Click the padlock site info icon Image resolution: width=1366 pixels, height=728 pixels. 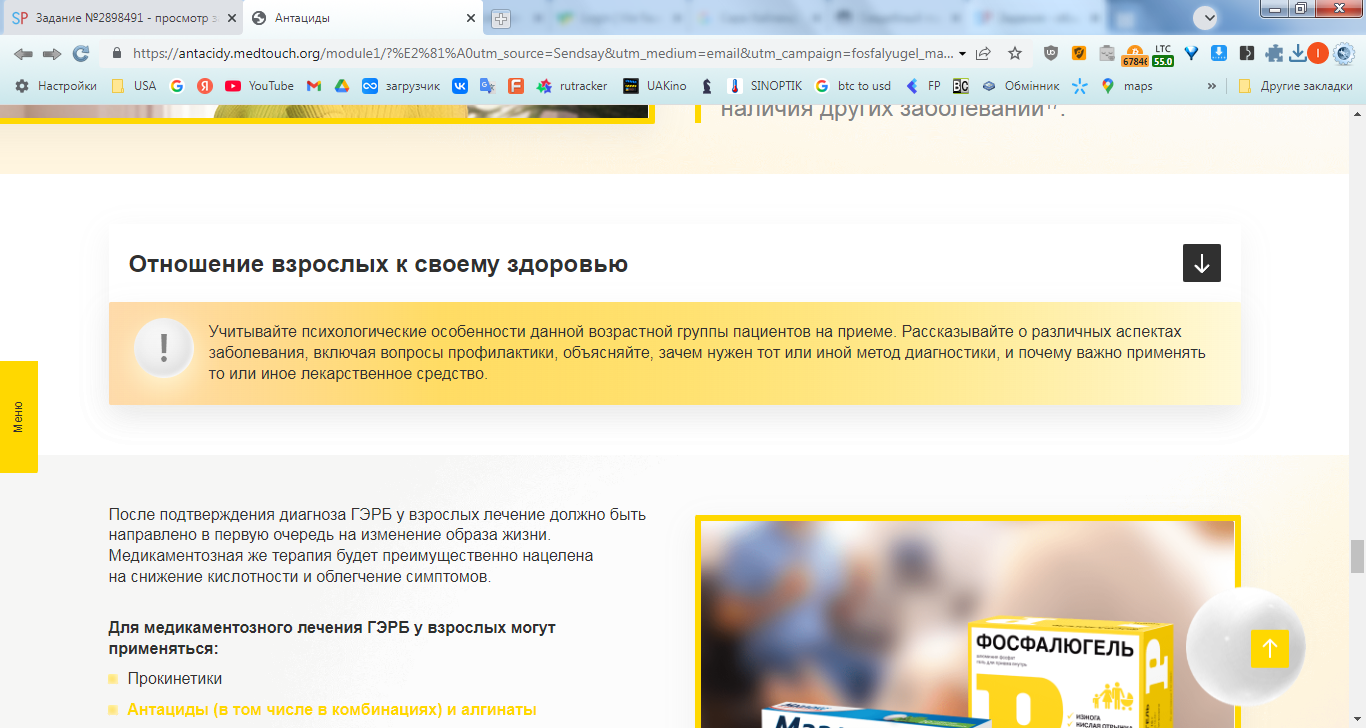[x=117, y=53]
